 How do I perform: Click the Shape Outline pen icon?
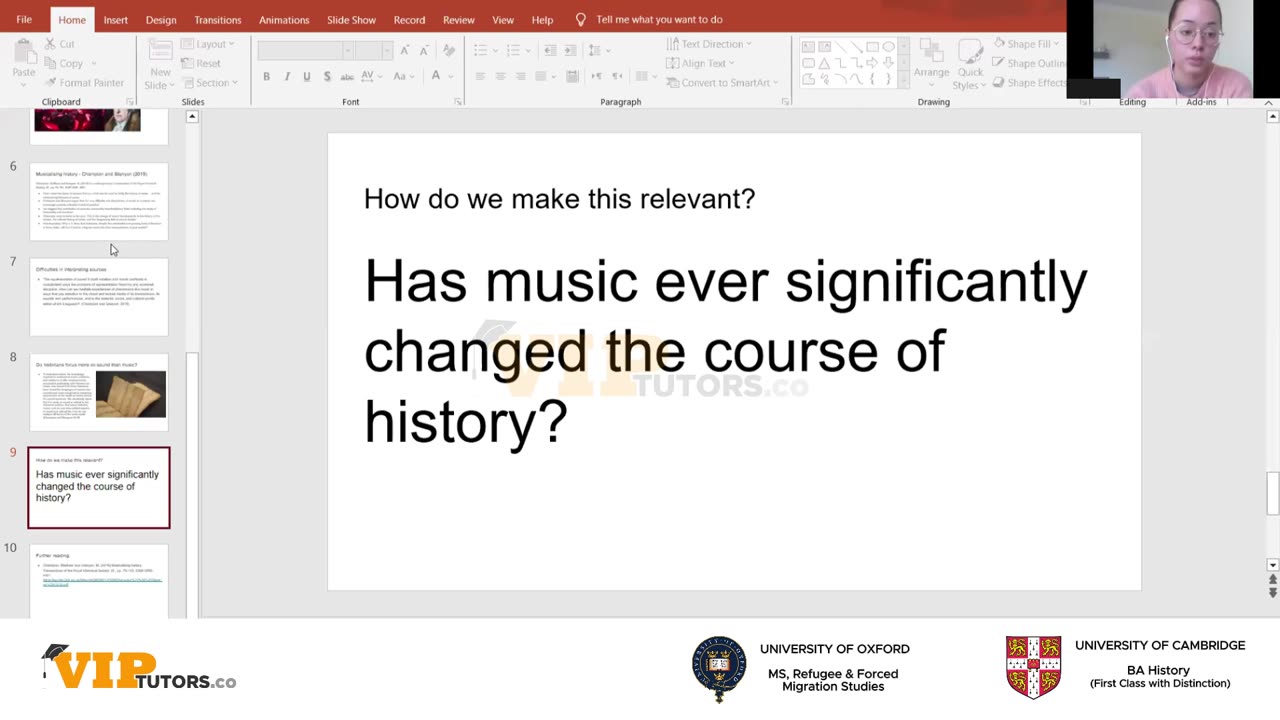pyautogui.click(x=1000, y=63)
